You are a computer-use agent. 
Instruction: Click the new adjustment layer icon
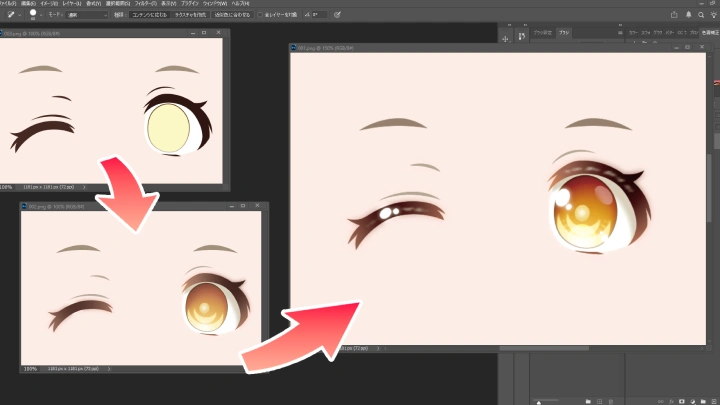tap(692, 401)
